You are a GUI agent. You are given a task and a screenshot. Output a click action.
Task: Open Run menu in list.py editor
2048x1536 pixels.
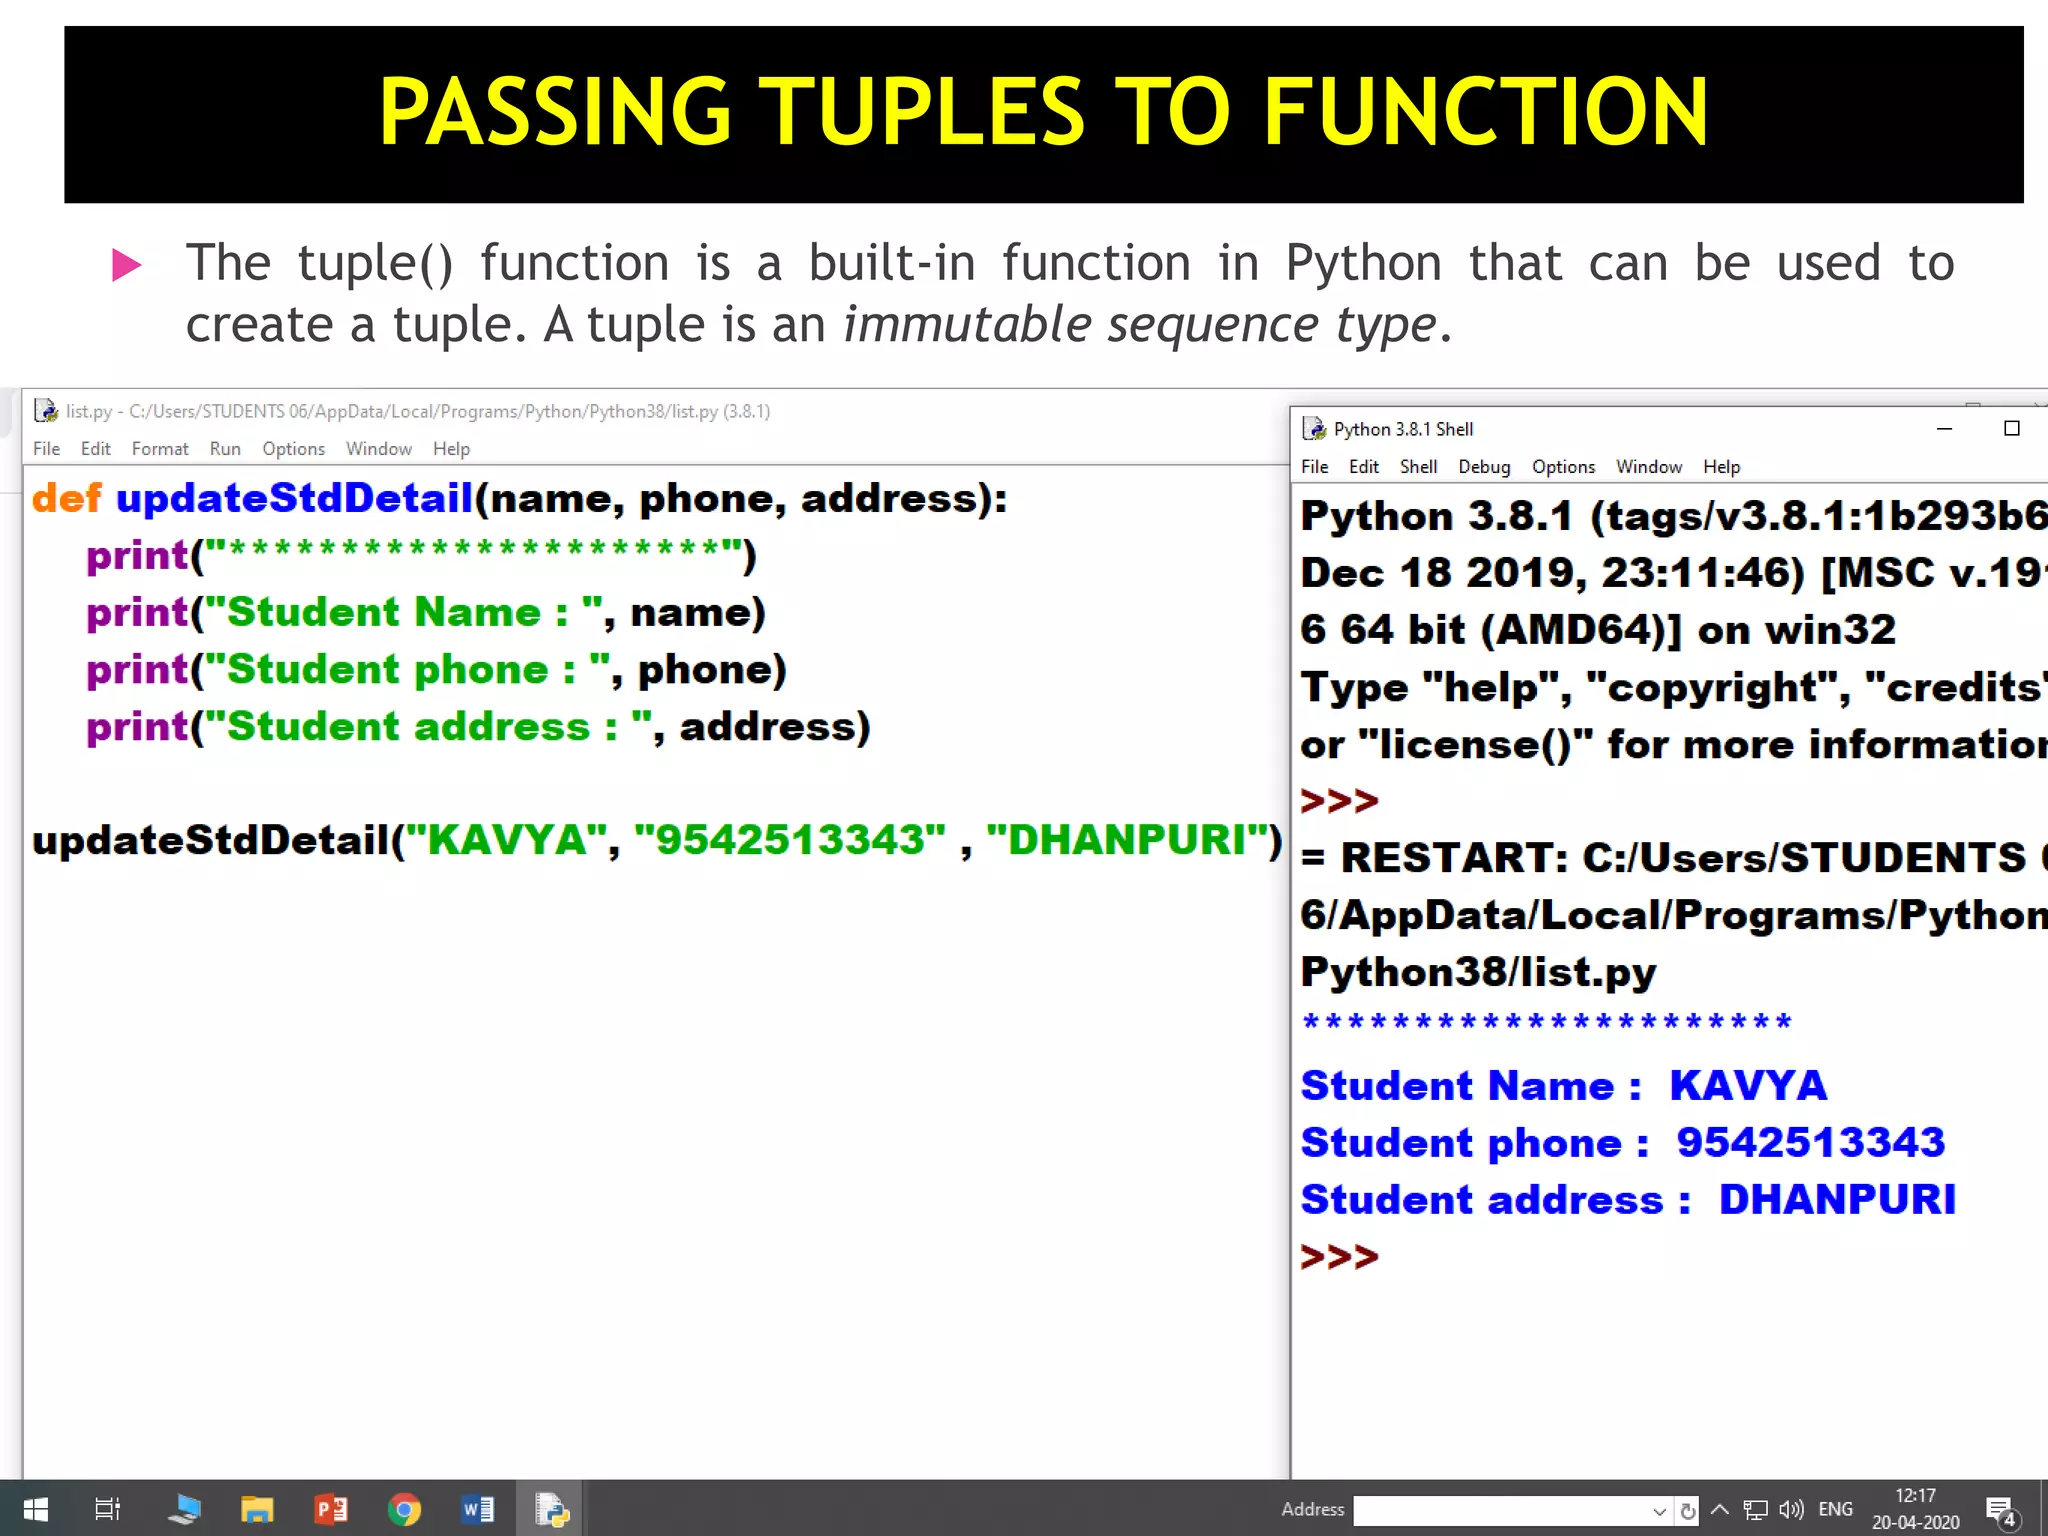tap(225, 449)
